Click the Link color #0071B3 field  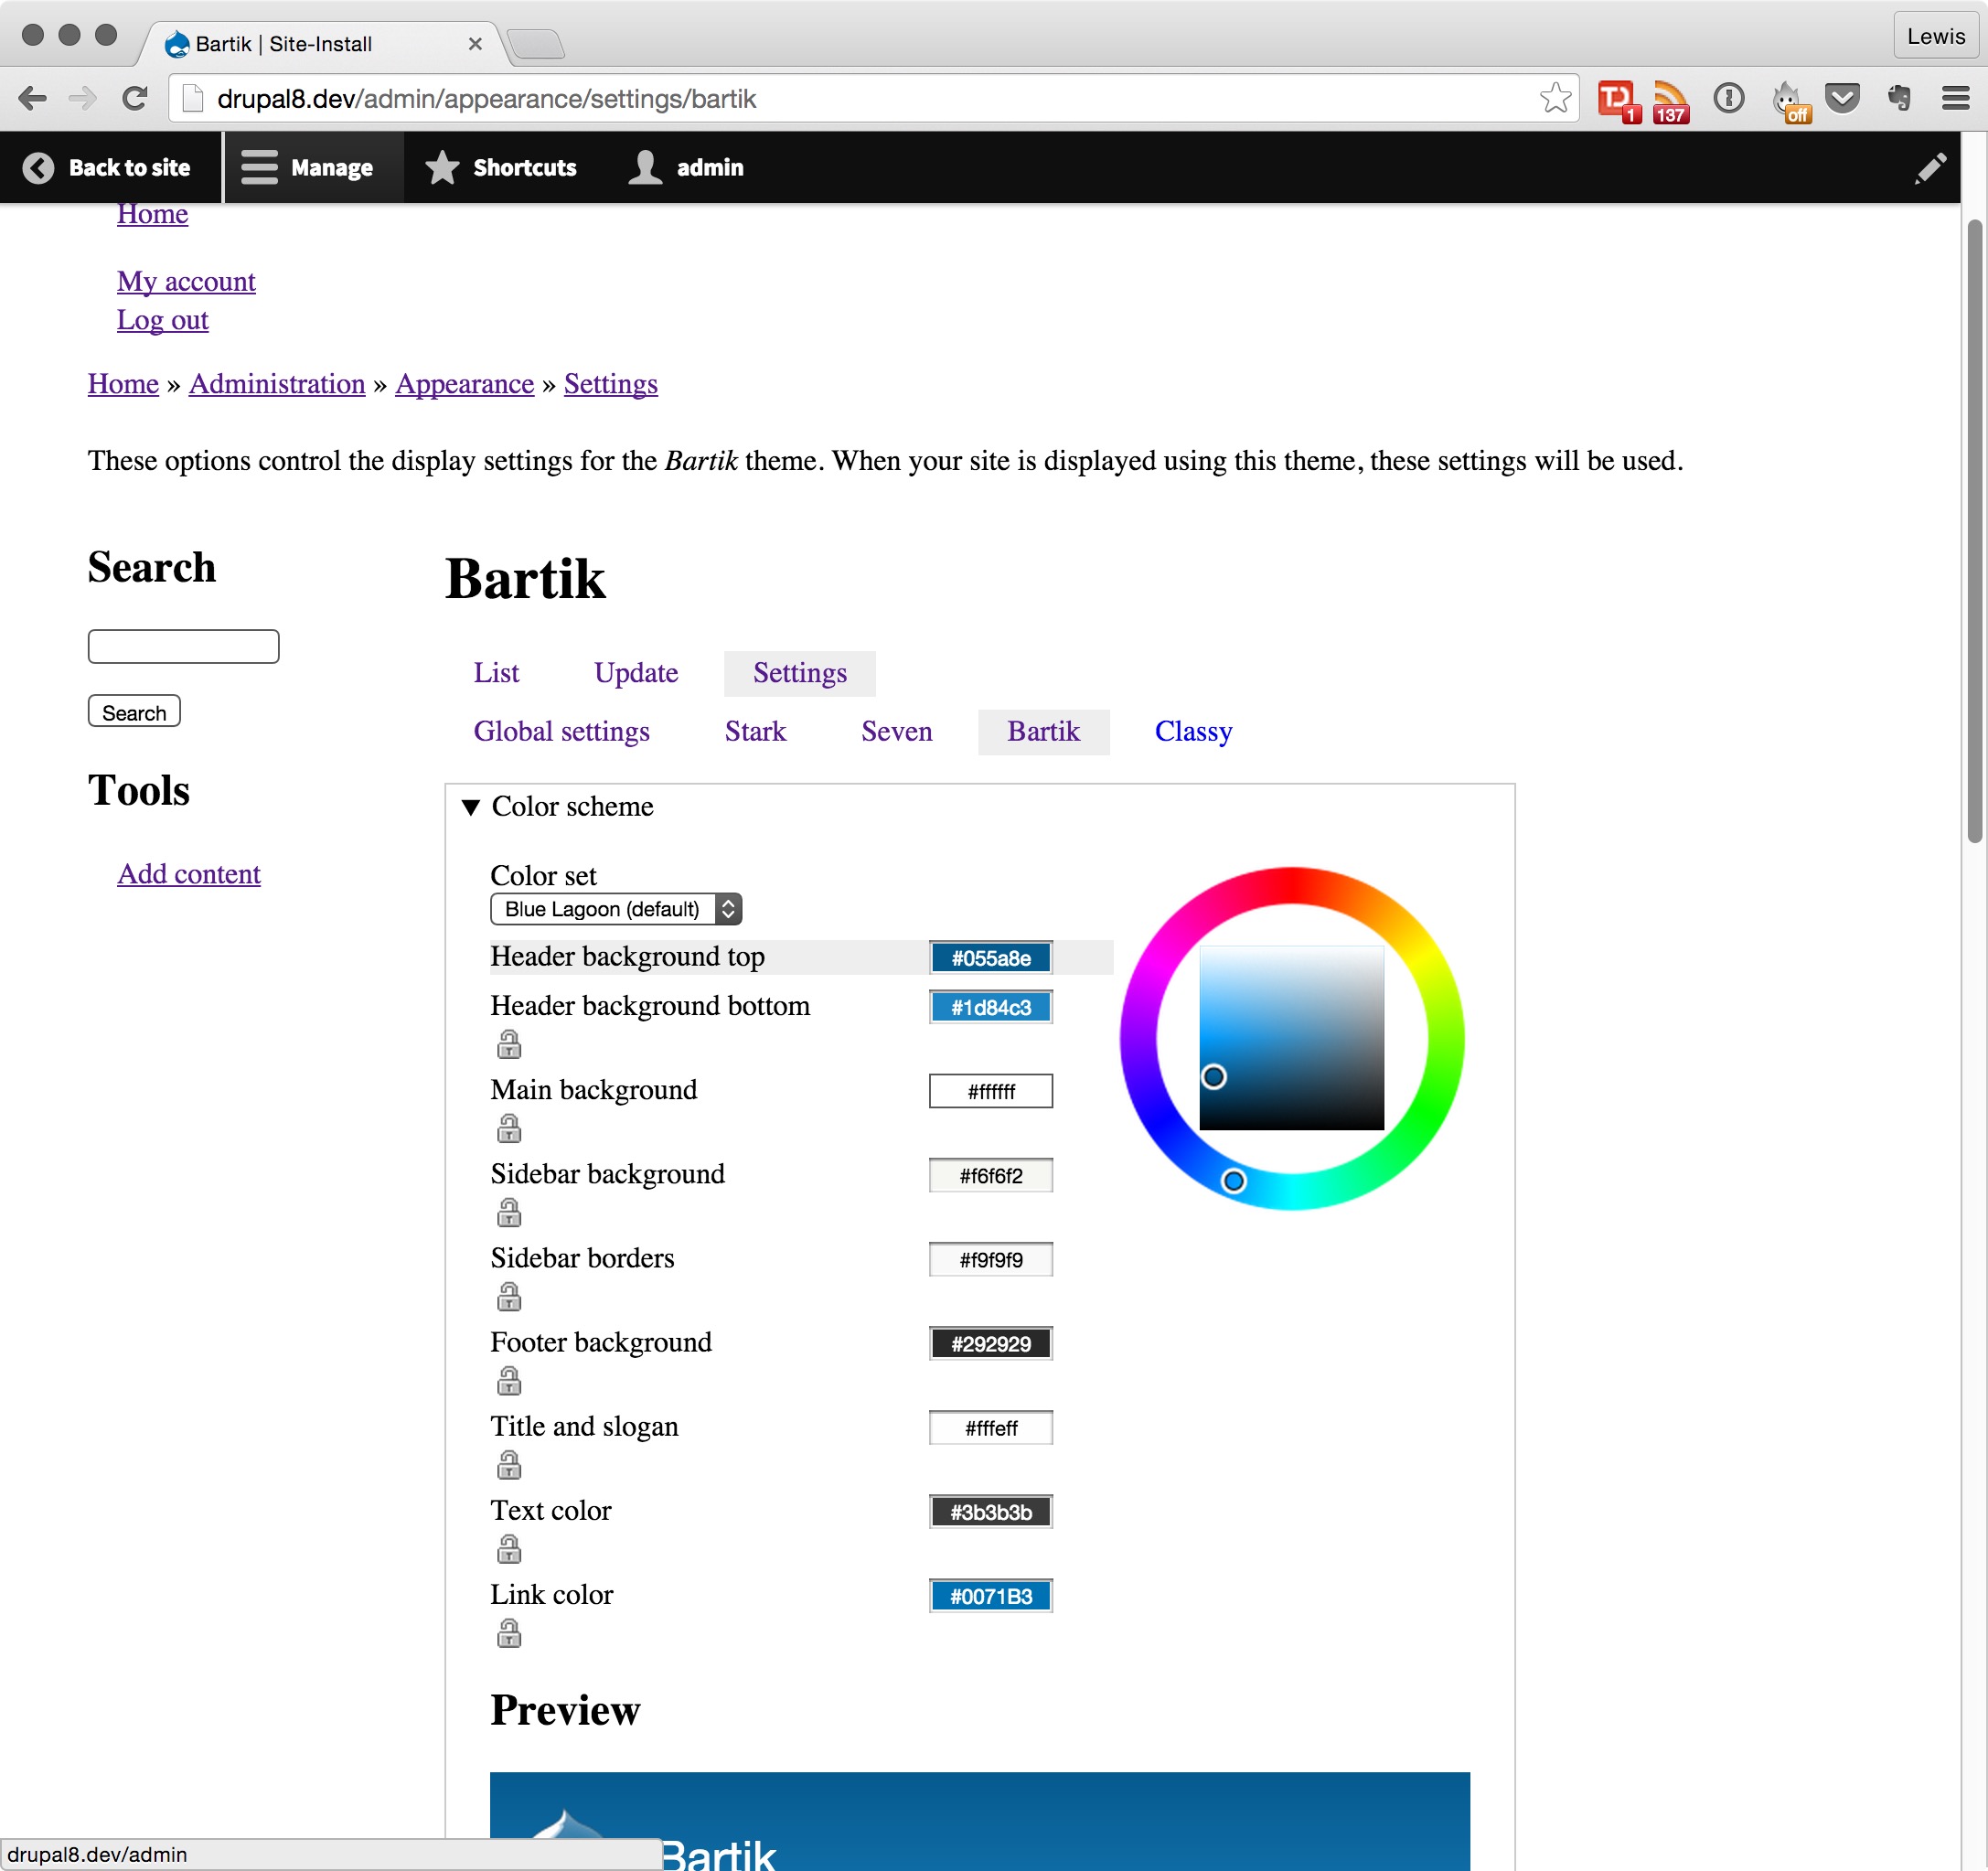[x=990, y=1596]
